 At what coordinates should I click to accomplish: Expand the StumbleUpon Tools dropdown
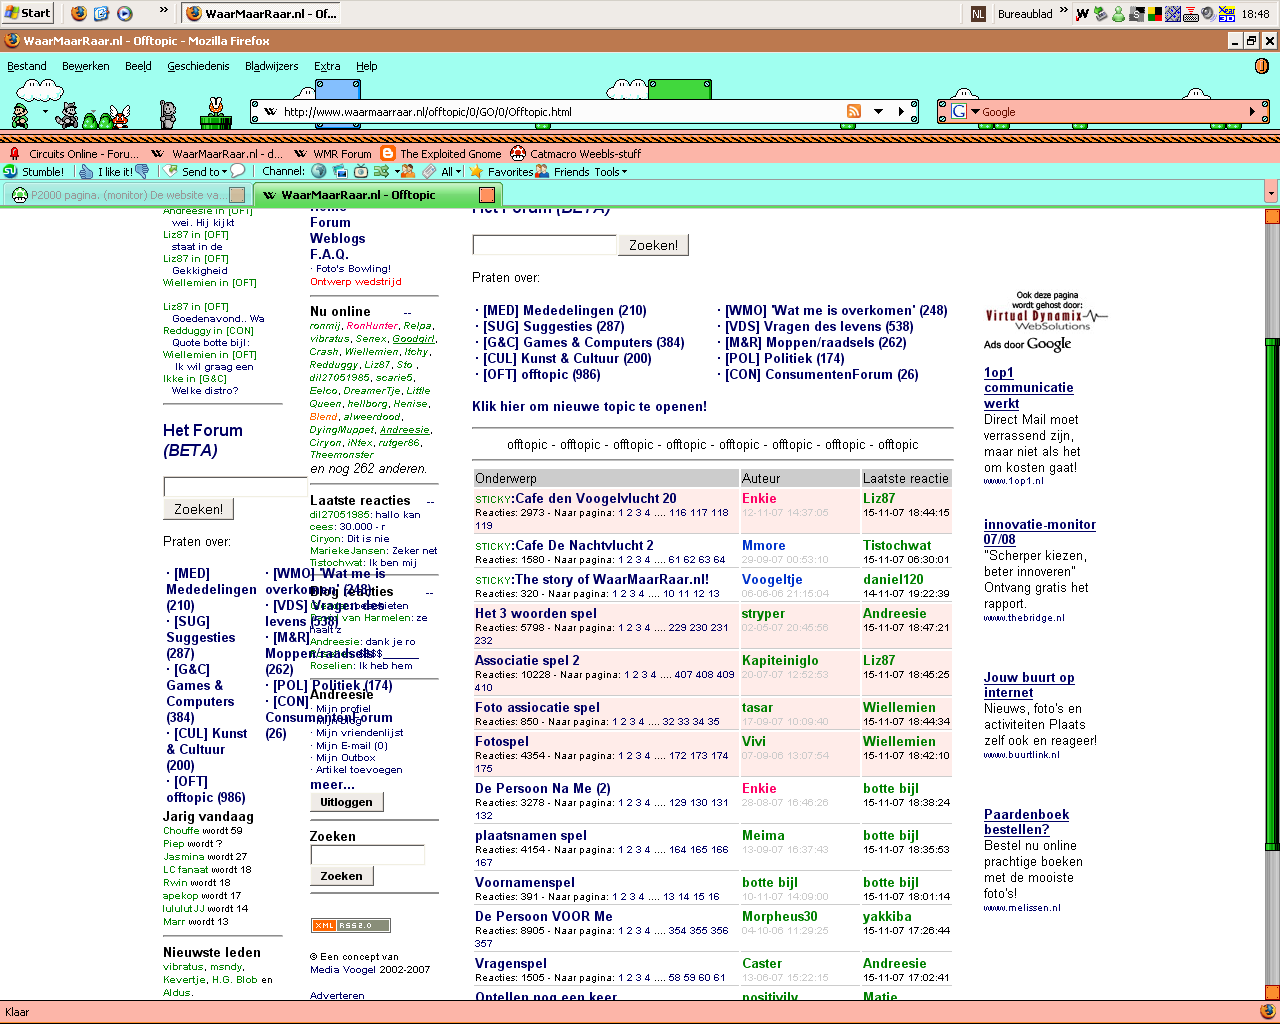(x=611, y=172)
